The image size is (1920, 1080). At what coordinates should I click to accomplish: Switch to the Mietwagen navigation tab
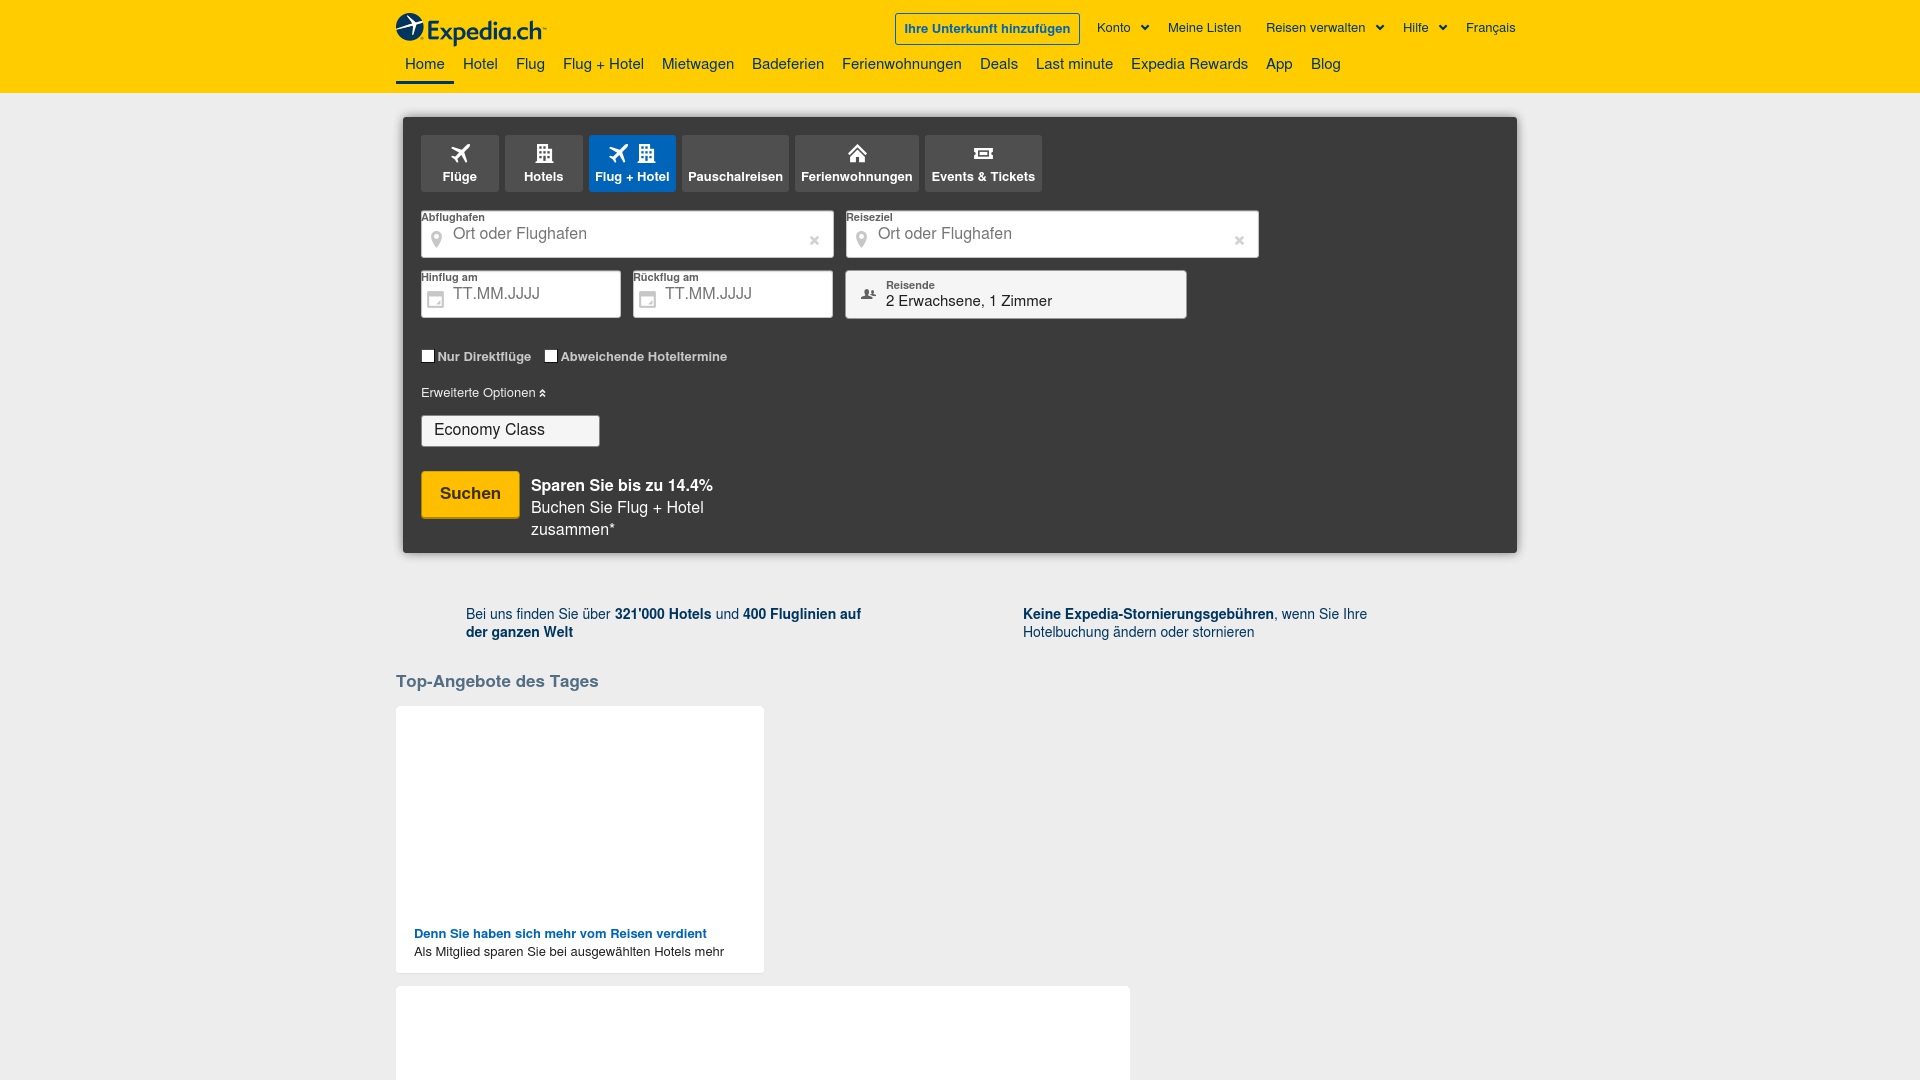point(697,64)
